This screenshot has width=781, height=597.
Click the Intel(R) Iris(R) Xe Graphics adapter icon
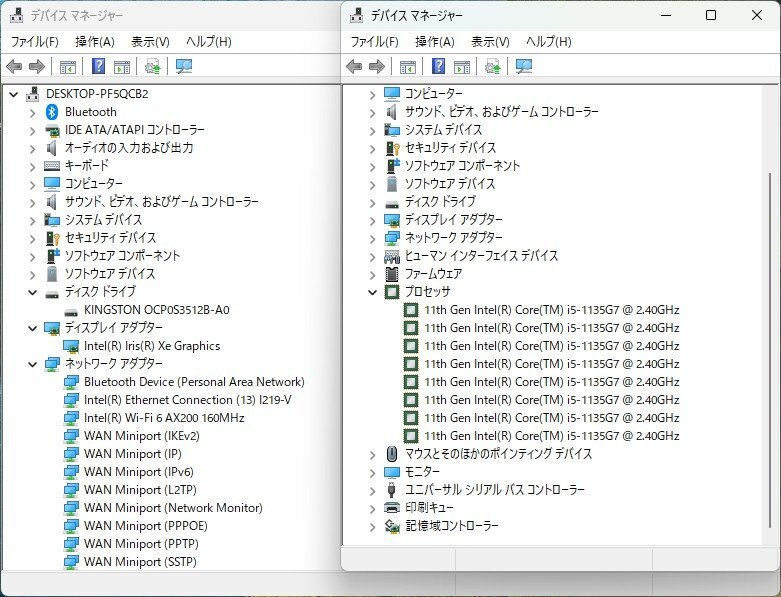[x=71, y=346]
